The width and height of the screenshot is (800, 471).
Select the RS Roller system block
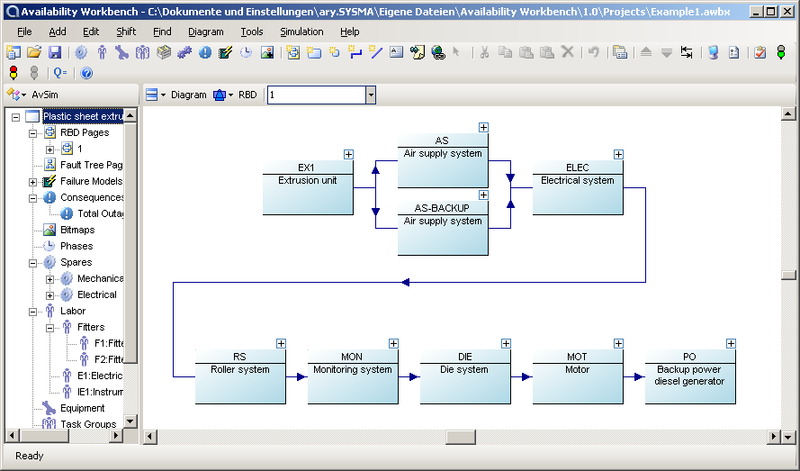240,377
